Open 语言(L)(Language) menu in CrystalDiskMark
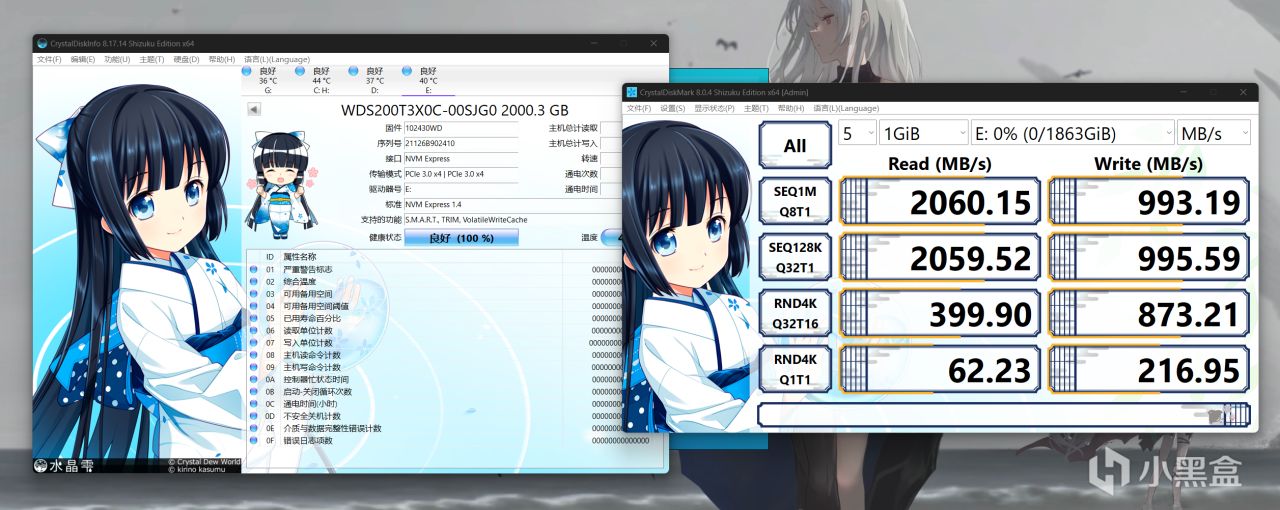1280x510 pixels. pos(846,108)
